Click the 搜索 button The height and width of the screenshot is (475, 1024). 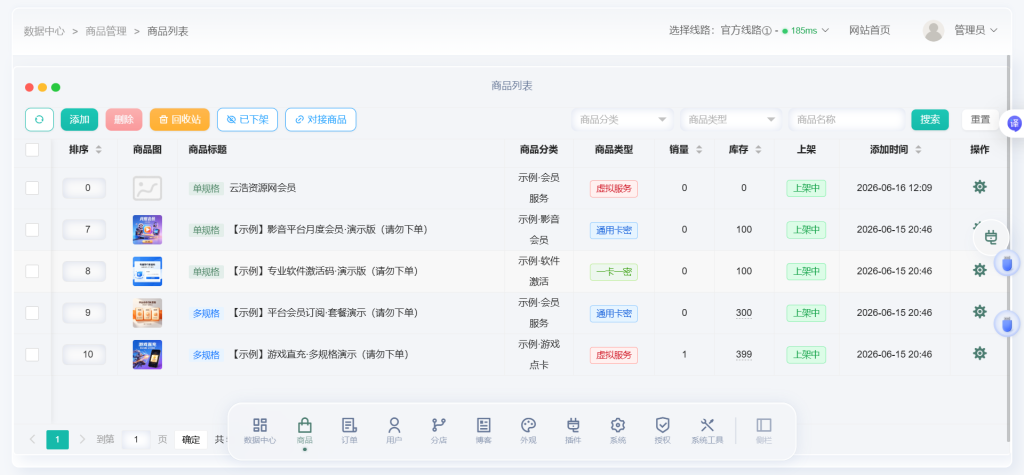930,120
